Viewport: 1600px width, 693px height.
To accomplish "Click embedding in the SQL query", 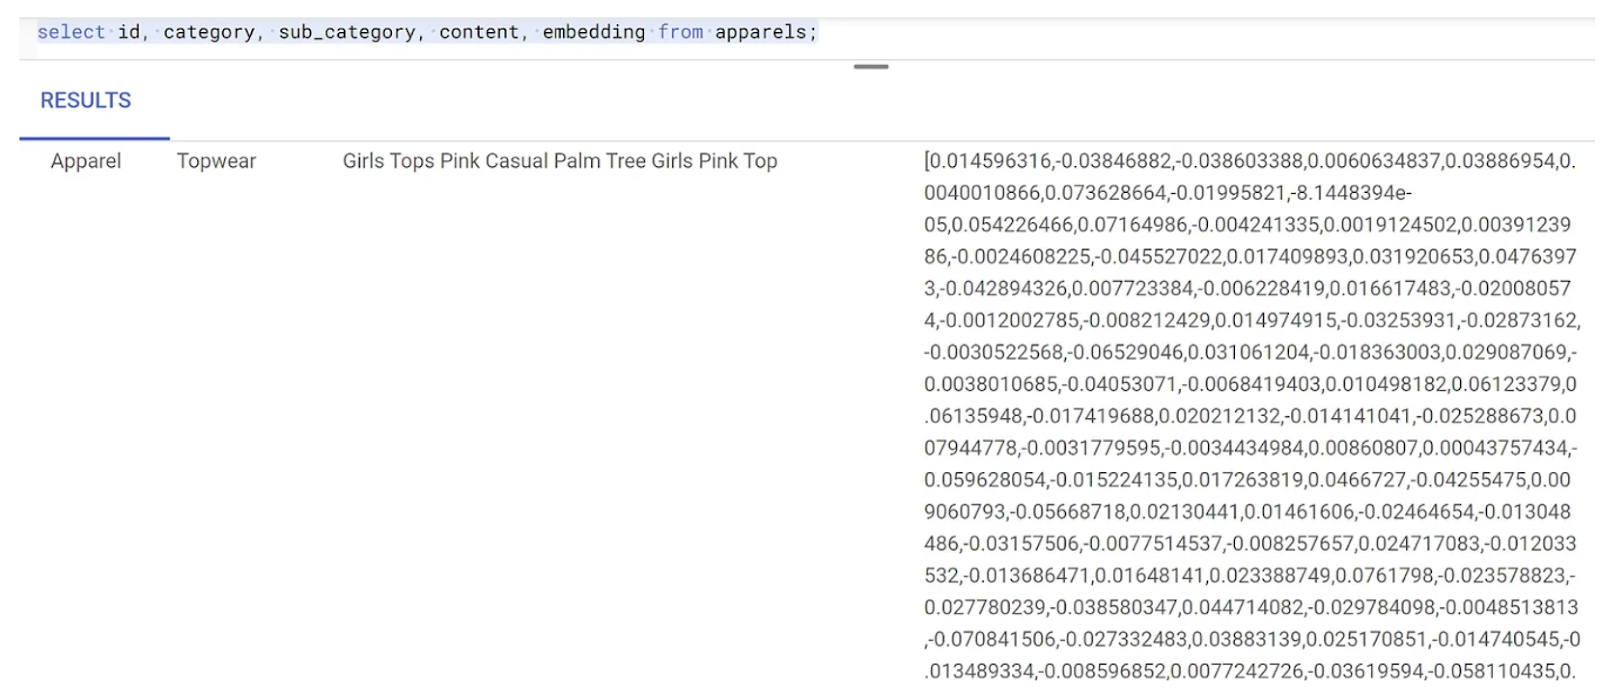I will pyautogui.click(x=594, y=32).
